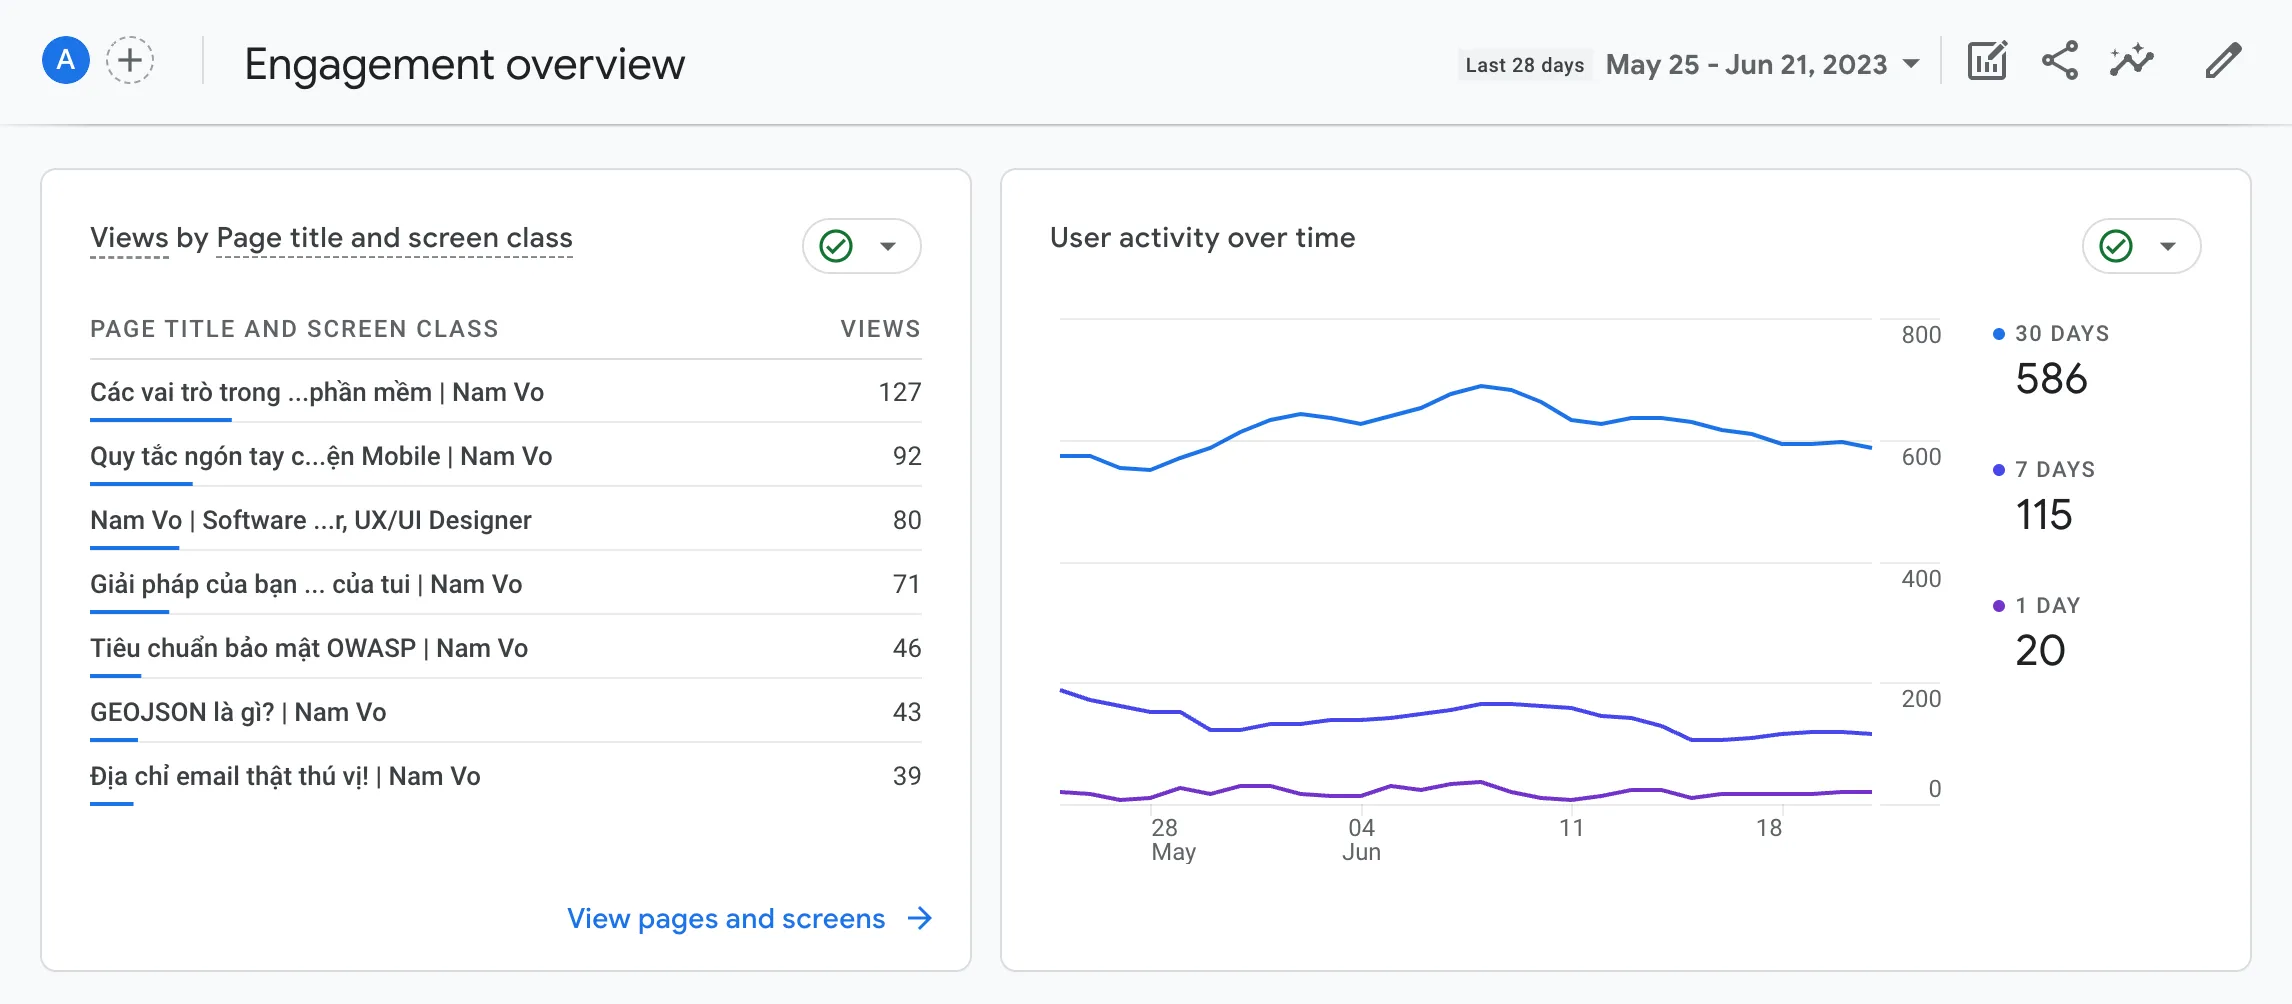The height and width of the screenshot is (1004, 2292).
Task: Click the Last 28 days label
Action: (x=1524, y=64)
